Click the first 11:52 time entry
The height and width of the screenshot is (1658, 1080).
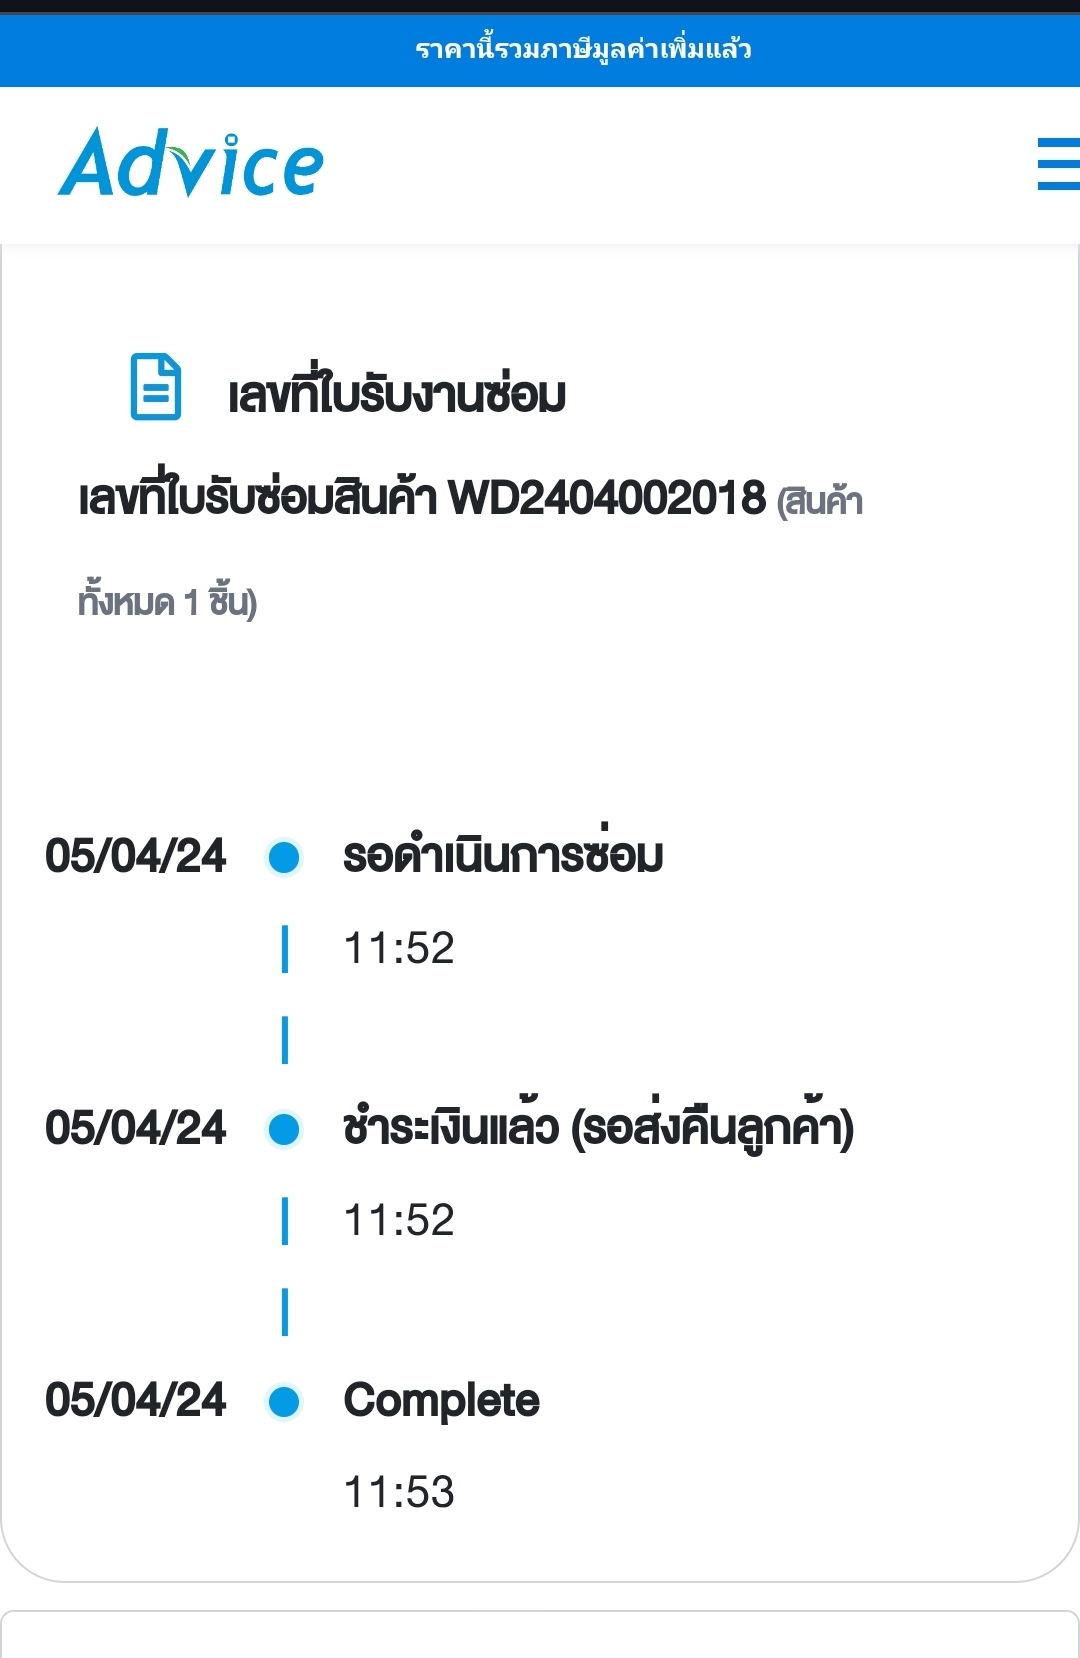point(399,948)
